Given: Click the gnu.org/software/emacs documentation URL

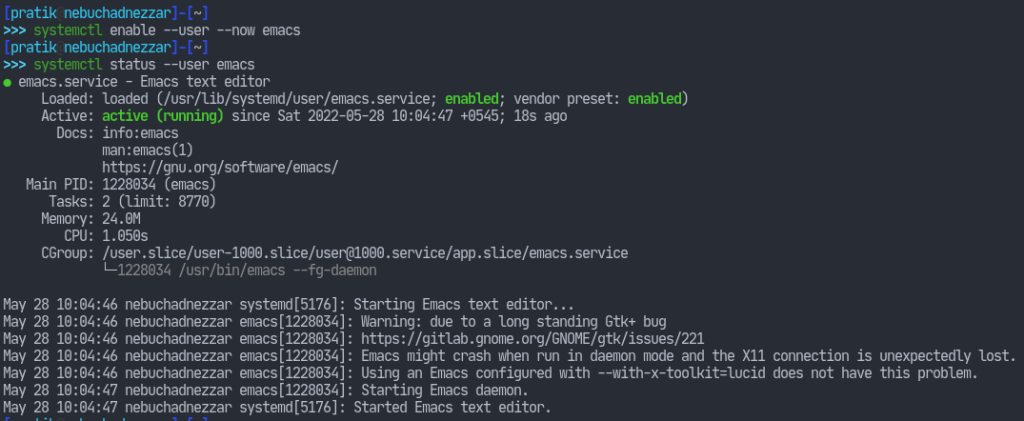Looking at the screenshot, I should (220, 168).
